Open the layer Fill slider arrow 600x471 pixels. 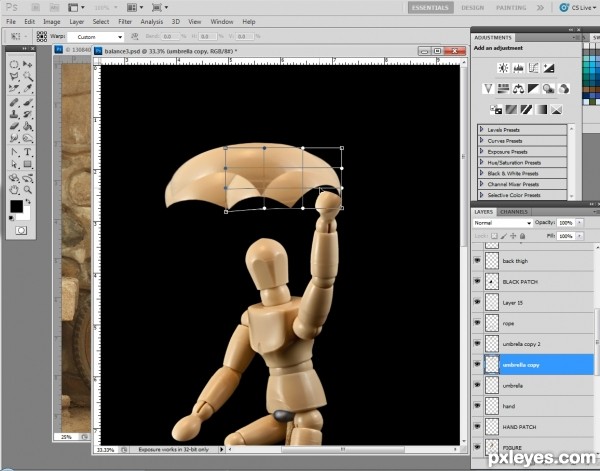(x=579, y=236)
